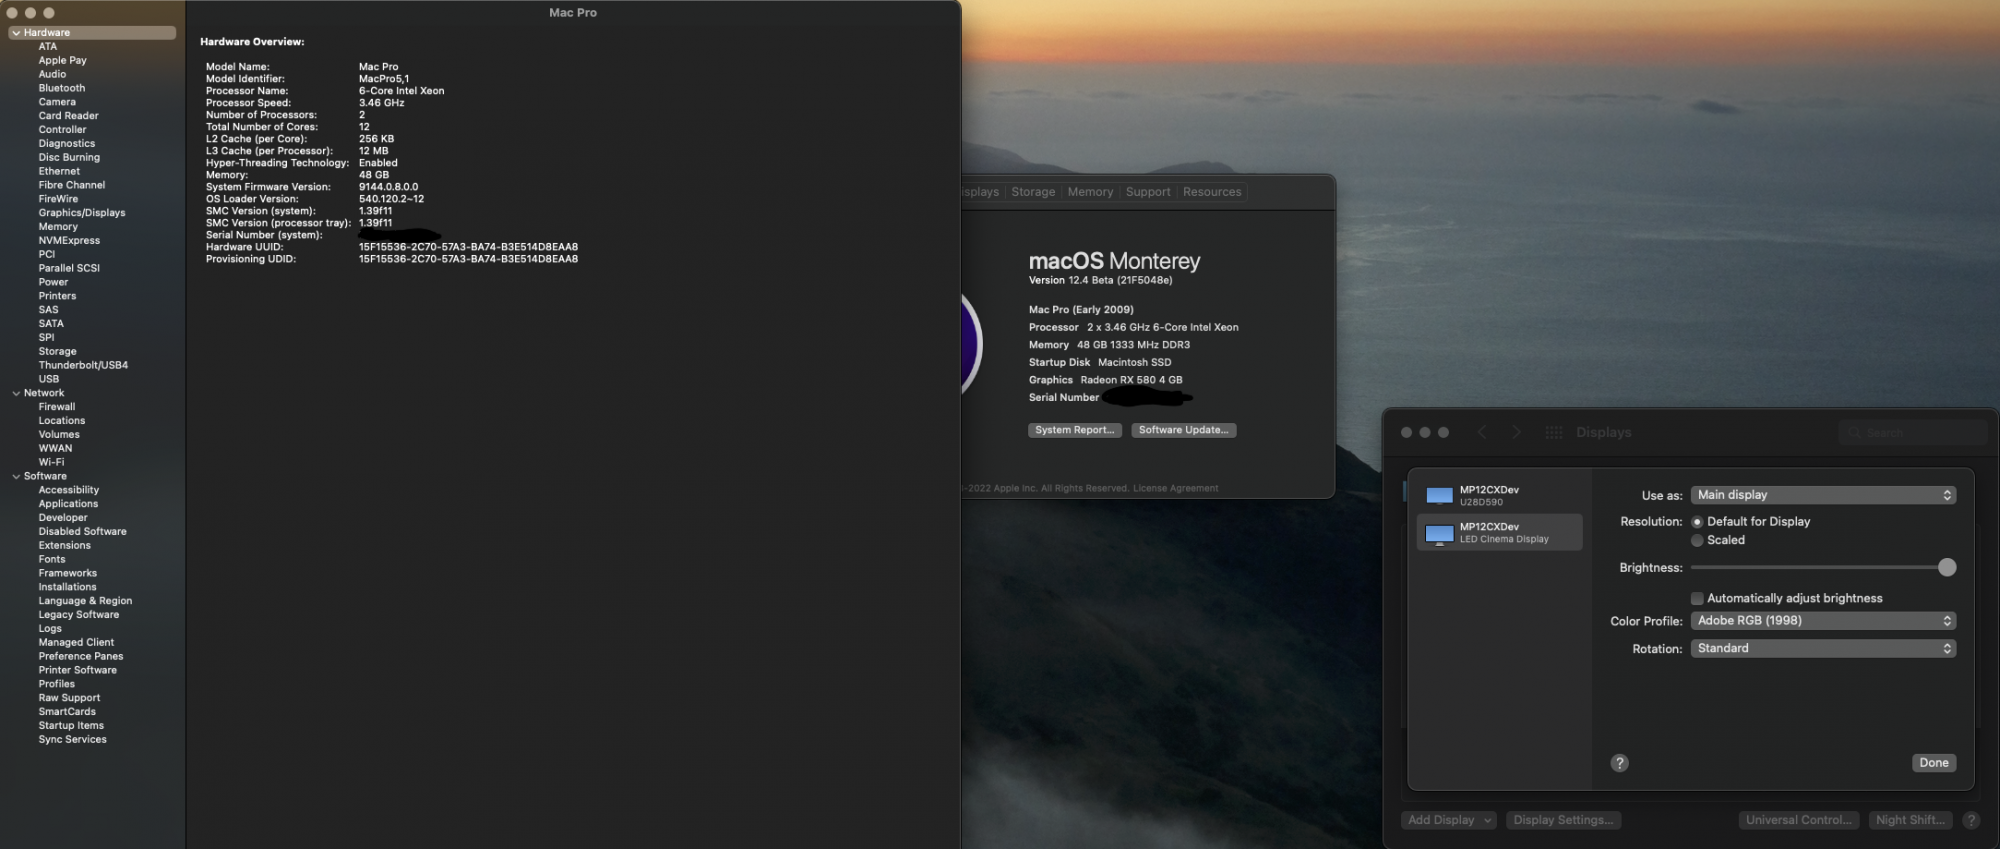
Task: Select Language & Region in the sidebar
Action: point(85,601)
